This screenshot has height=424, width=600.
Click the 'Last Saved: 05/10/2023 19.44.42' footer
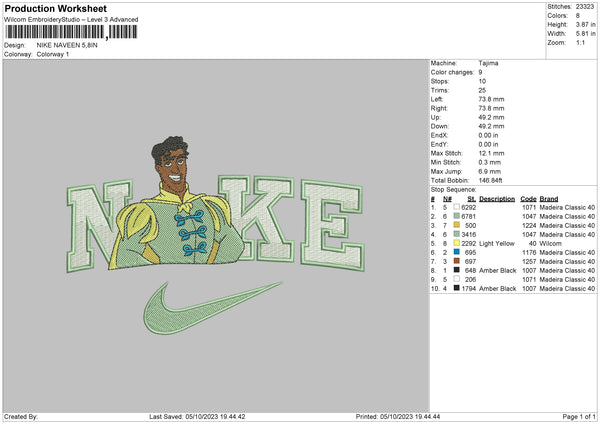coord(197,416)
